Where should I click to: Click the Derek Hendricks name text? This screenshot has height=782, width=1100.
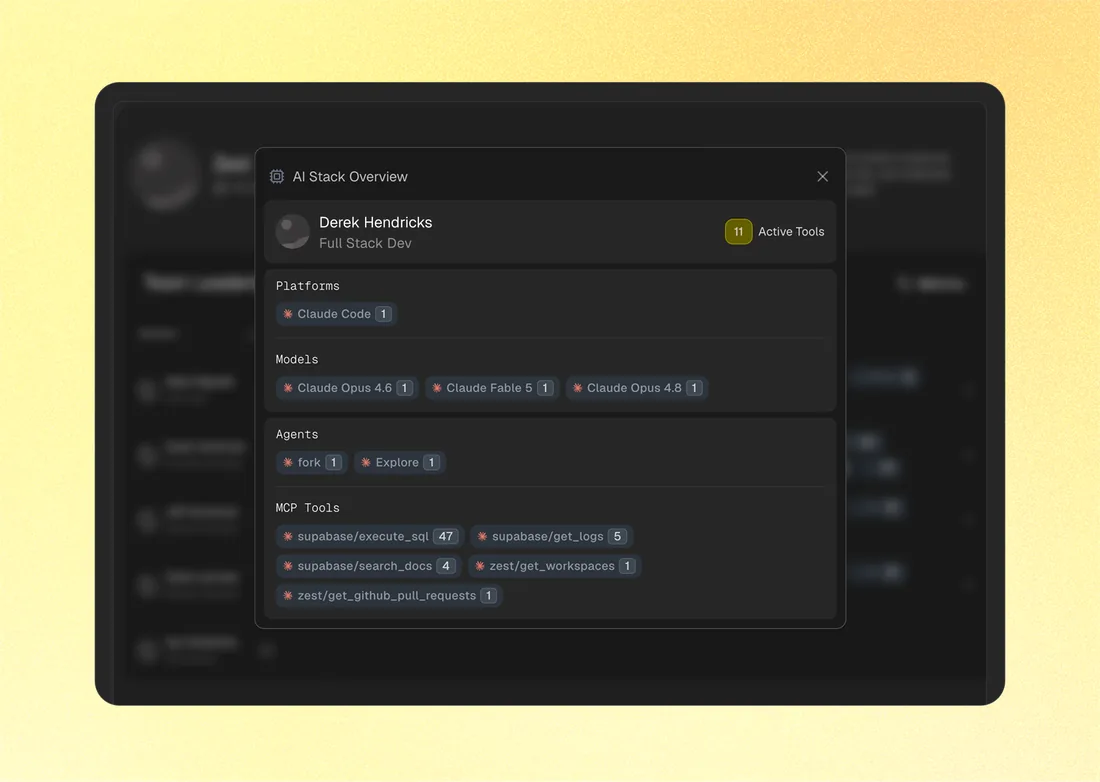tap(375, 222)
